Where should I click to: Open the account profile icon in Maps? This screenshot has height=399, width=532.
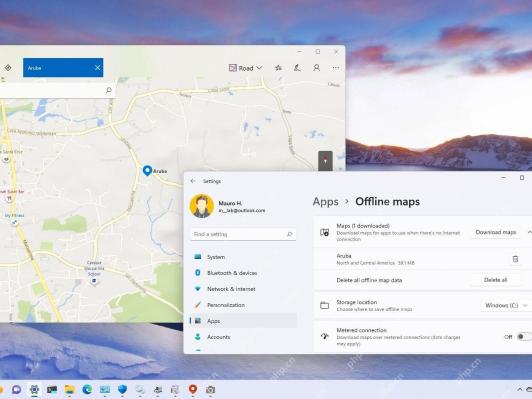(317, 68)
